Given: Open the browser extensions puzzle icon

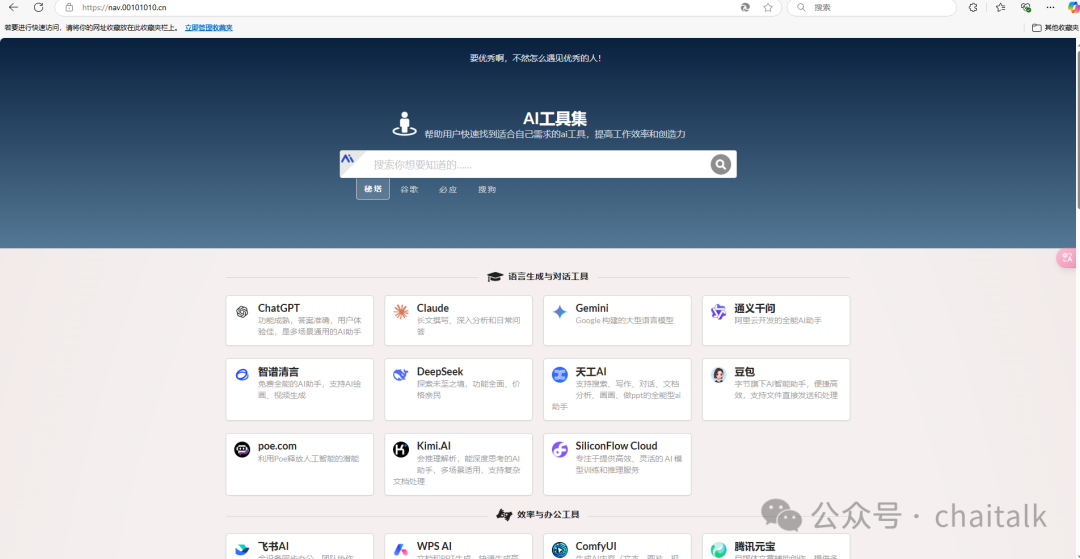Looking at the screenshot, I should click(973, 8).
